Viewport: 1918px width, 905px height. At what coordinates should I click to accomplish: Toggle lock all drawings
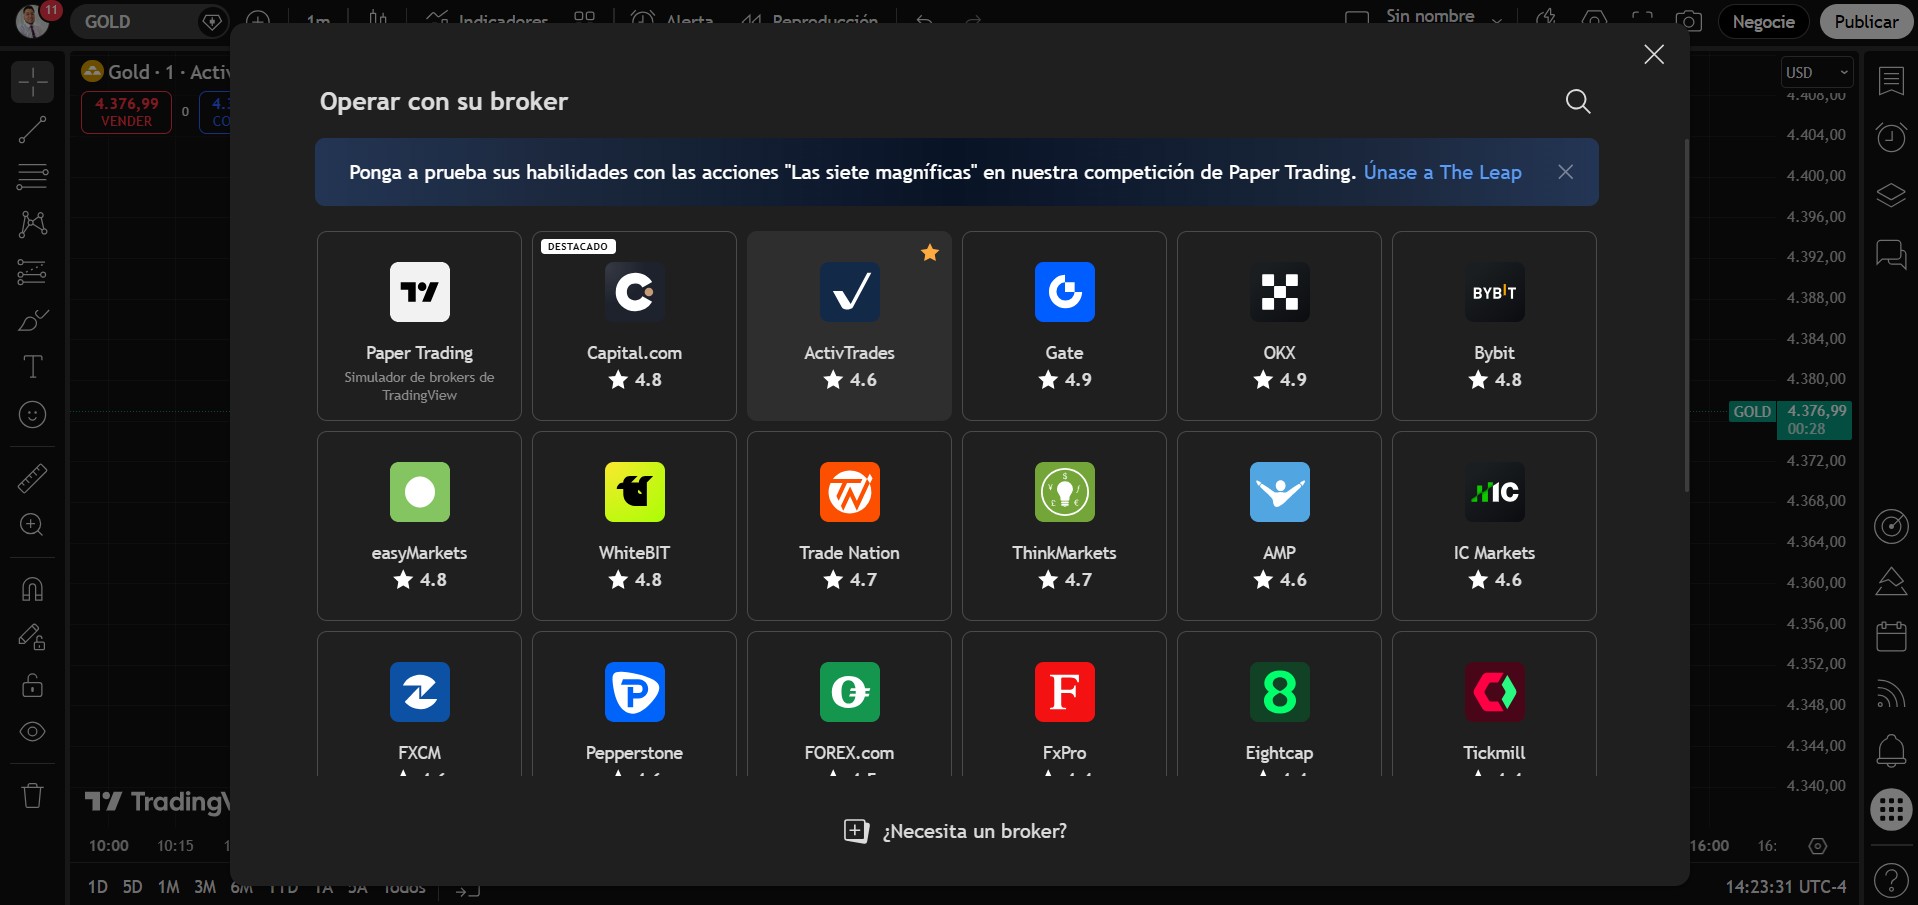[x=32, y=685]
